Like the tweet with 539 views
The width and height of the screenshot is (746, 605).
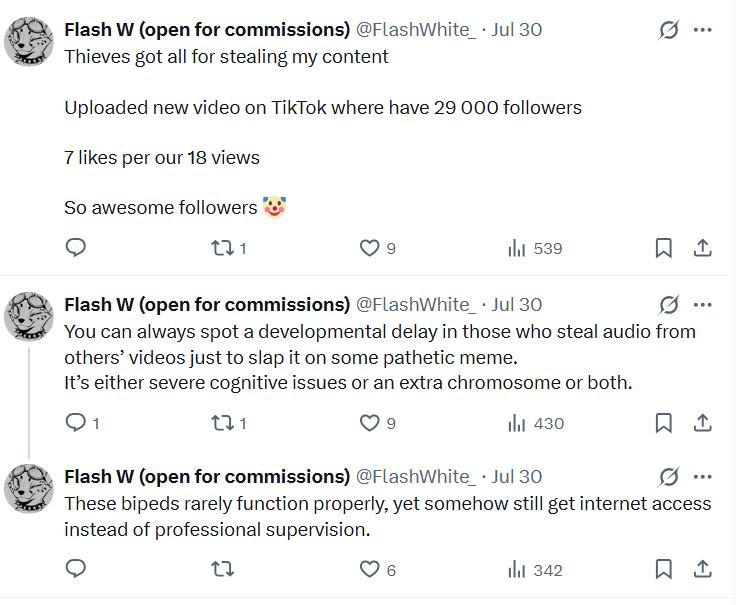tap(370, 248)
